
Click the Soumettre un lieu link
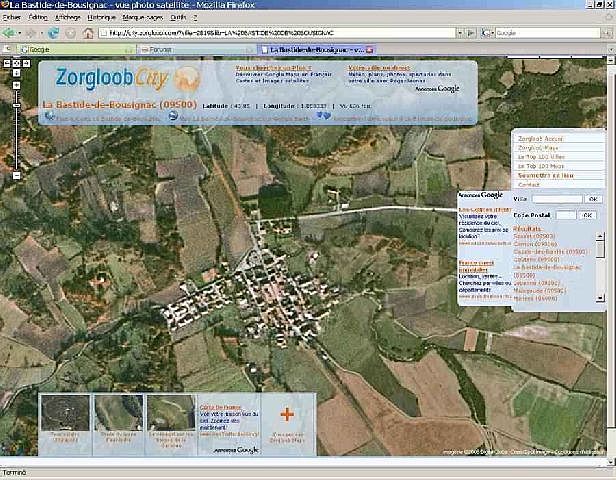546,175
